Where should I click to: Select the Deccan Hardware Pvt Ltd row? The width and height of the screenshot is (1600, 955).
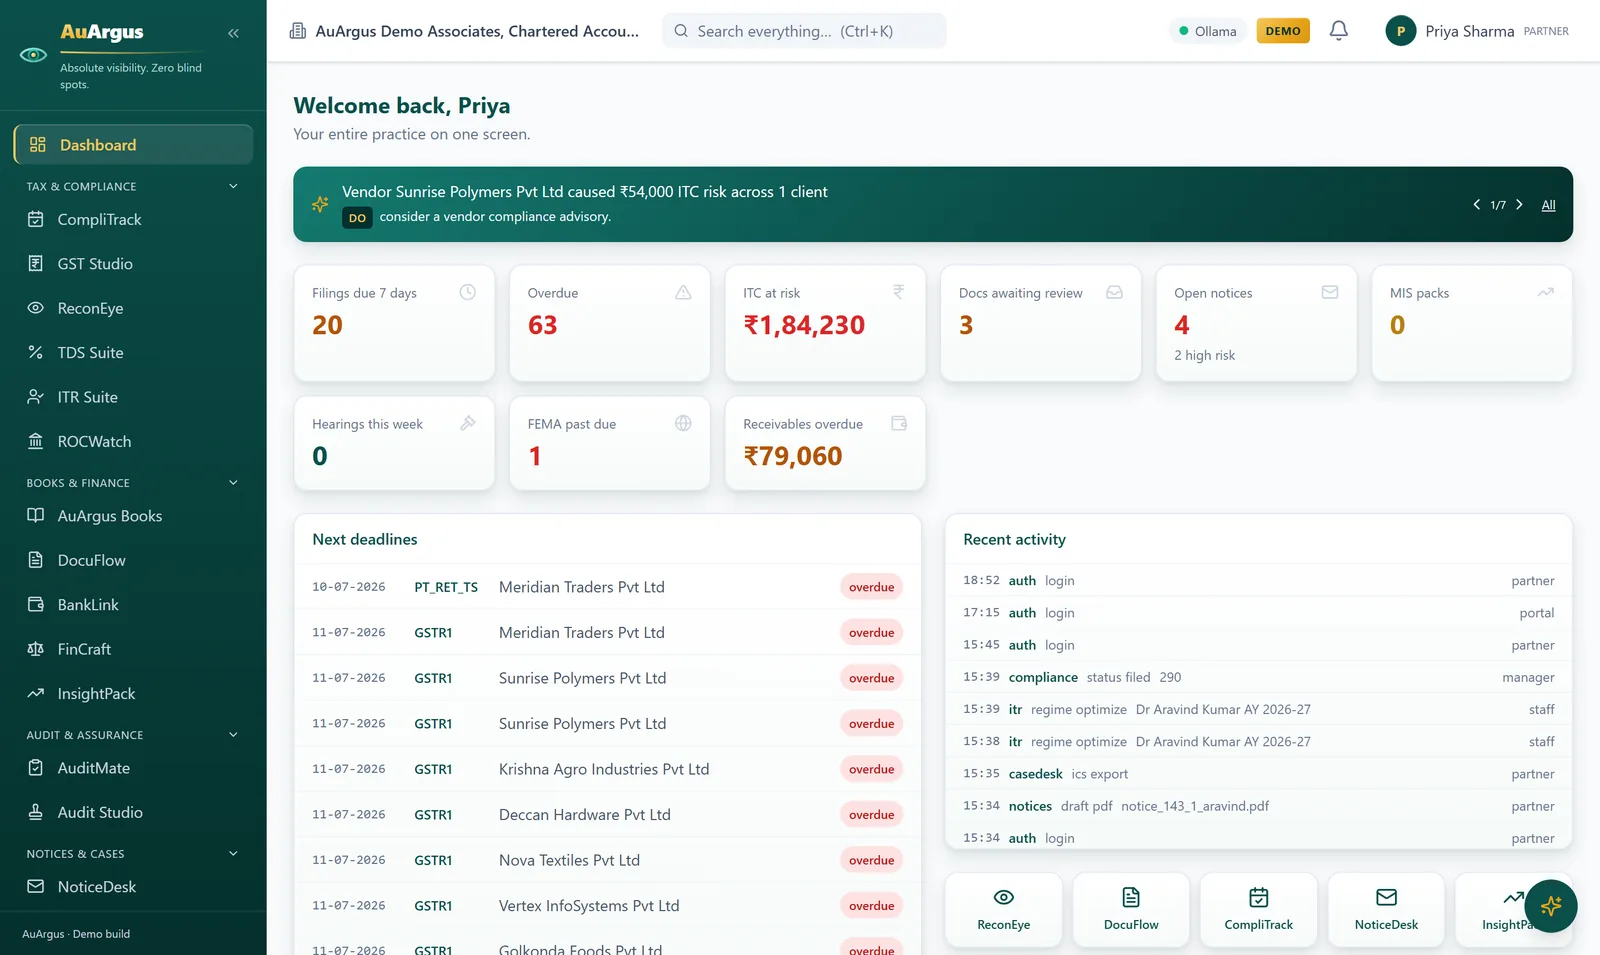[x=607, y=815]
